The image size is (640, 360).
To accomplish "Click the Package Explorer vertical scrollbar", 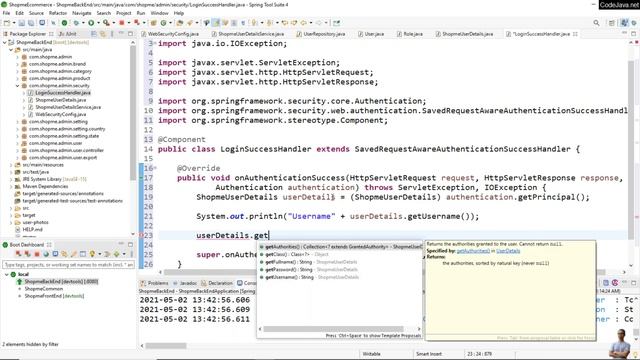I will pos(133,112).
